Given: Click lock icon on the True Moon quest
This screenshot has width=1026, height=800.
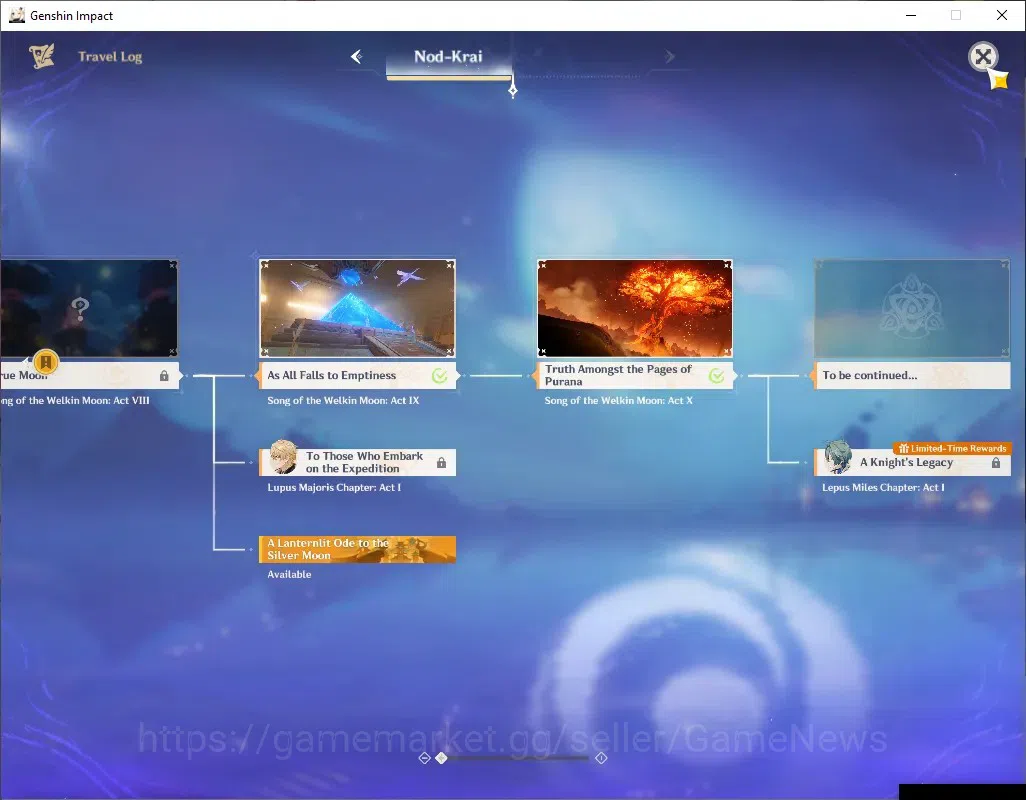Looking at the screenshot, I should [x=164, y=375].
